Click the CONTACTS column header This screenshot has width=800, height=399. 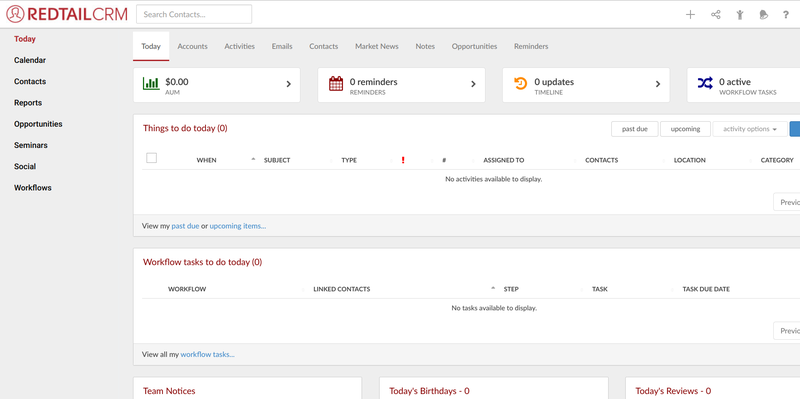[602, 160]
